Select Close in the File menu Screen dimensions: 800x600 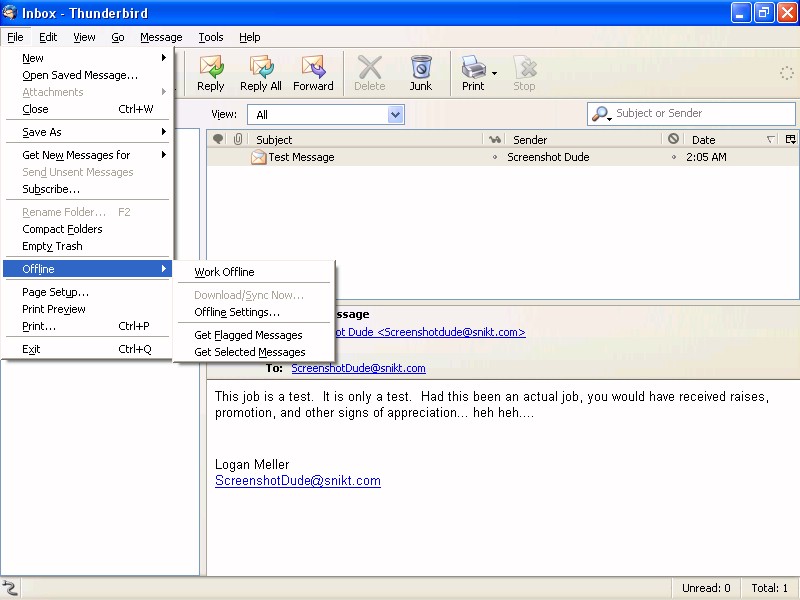click(x=88, y=109)
